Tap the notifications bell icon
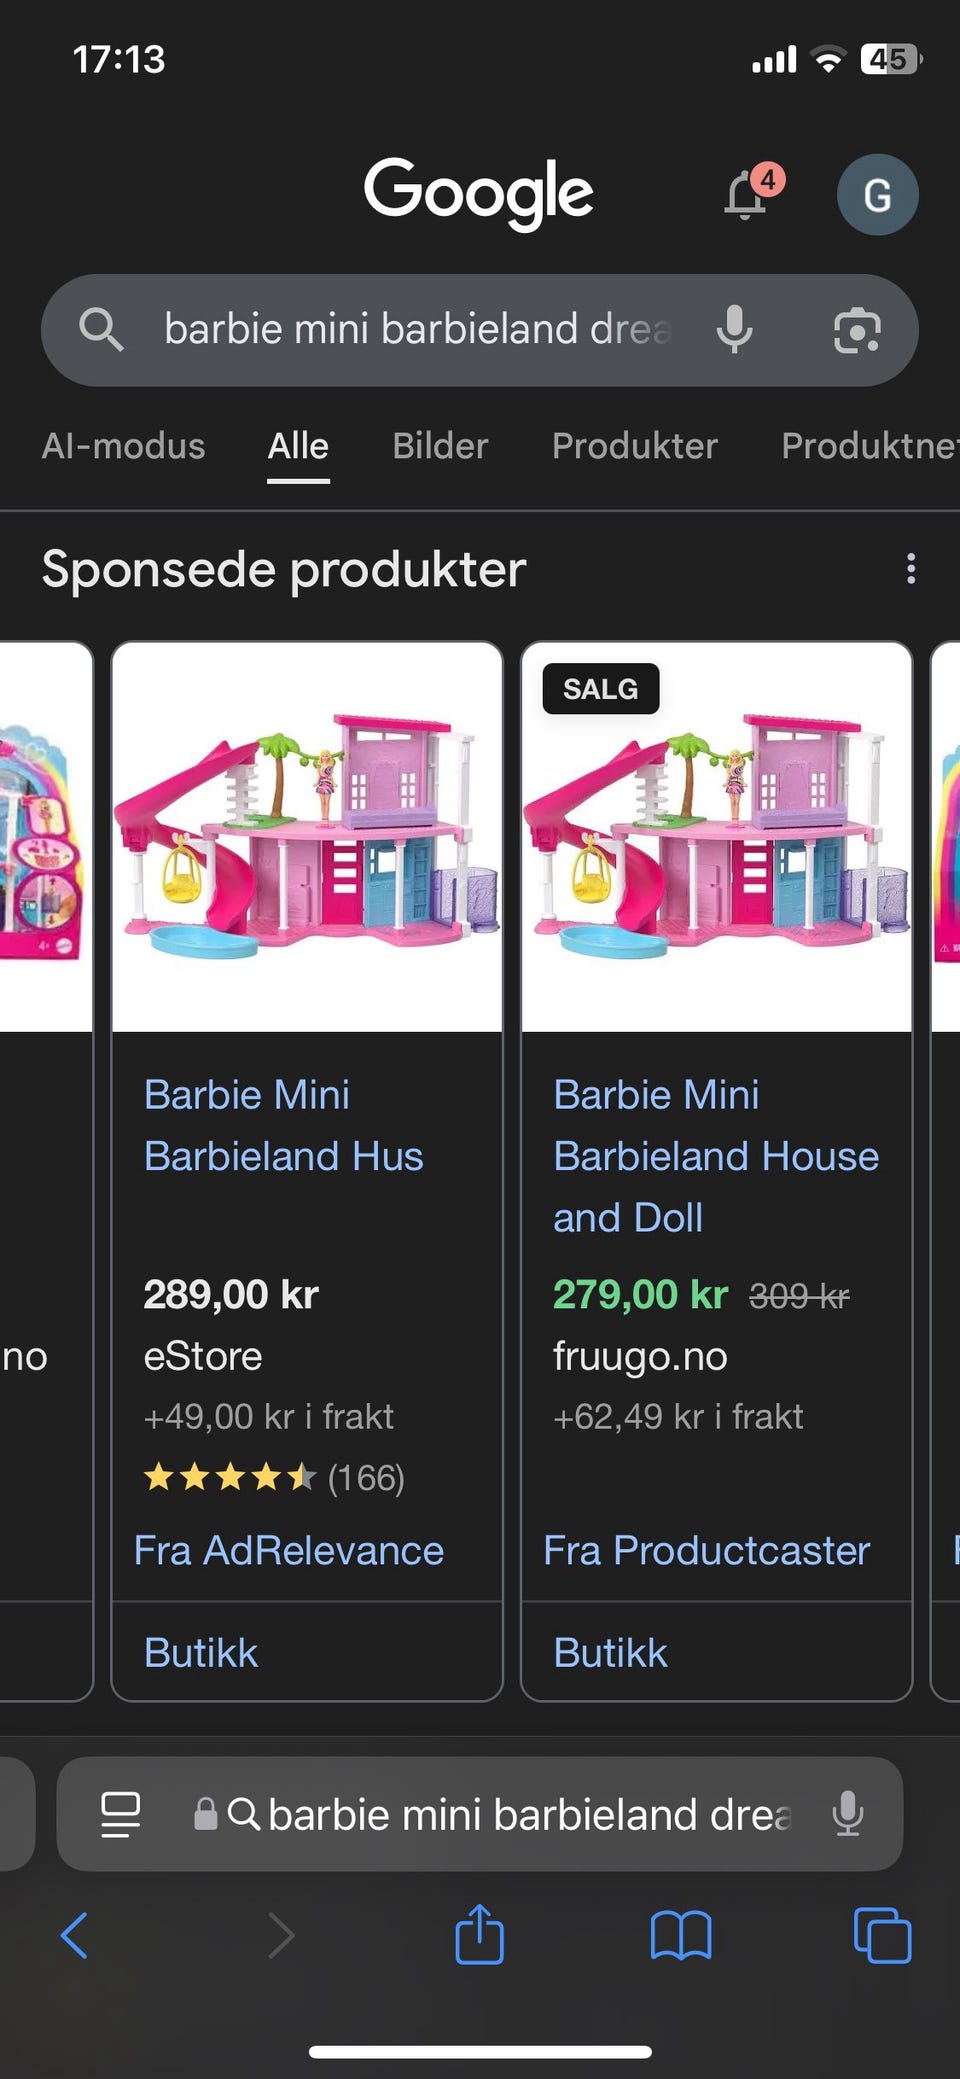The width and height of the screenshot is (960, 2079). tap(747, 194)
